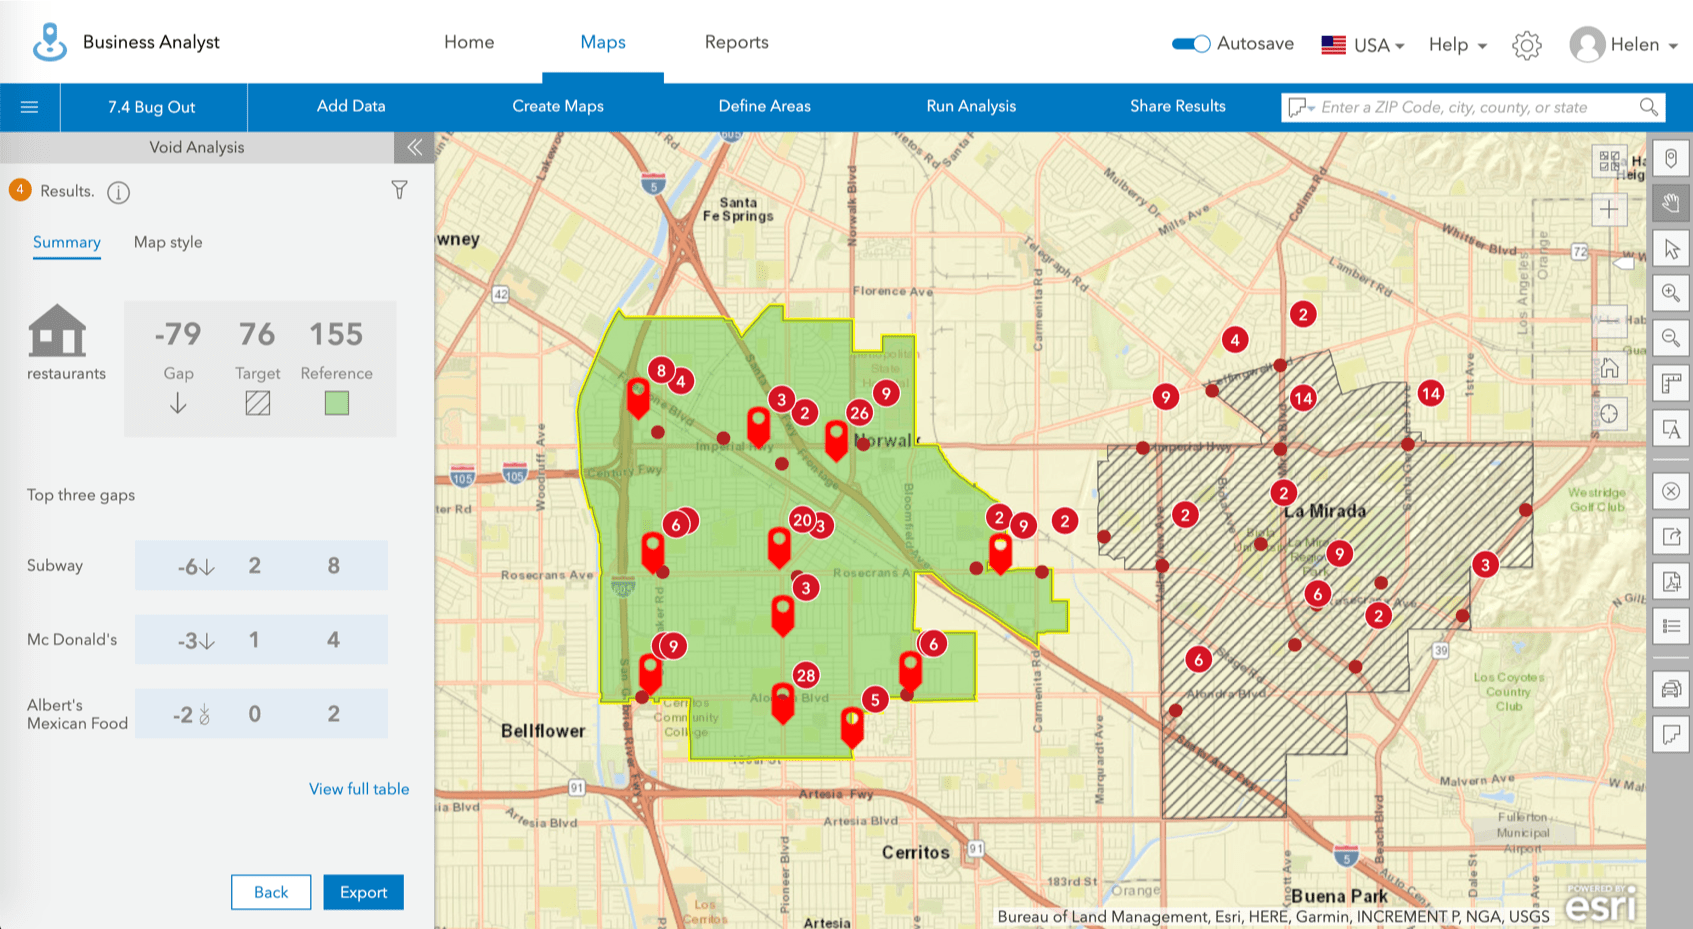
Task: Click the minus zoom button on map
Action: tap(1609, 322)
